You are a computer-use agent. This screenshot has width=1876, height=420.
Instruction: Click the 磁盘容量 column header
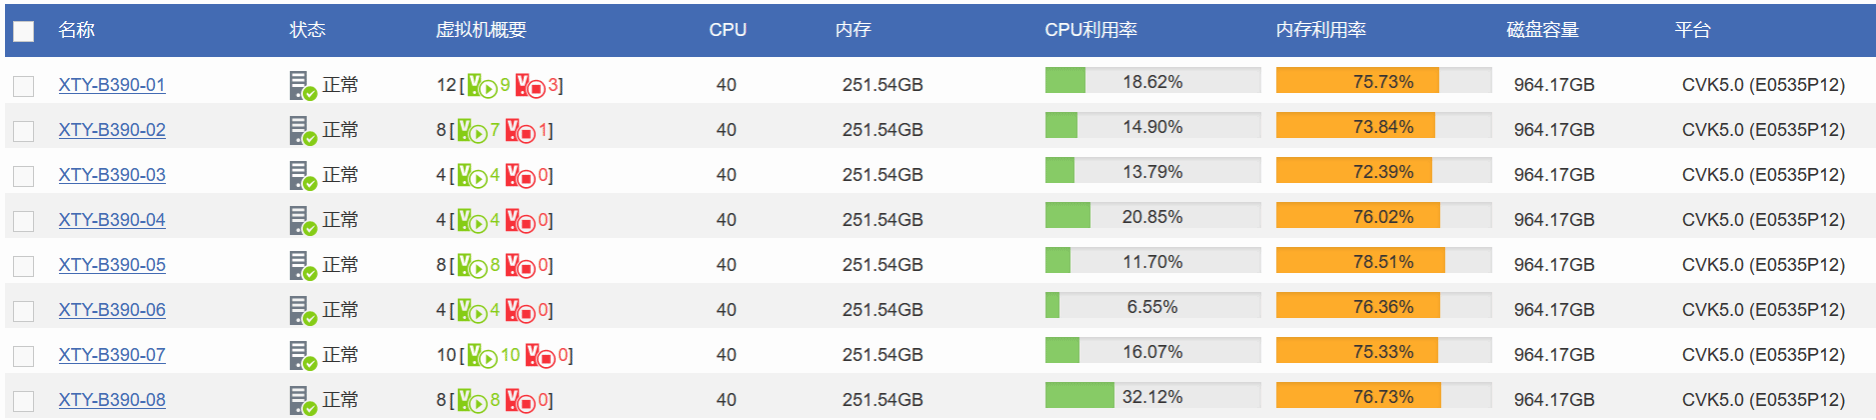(1542, 30)
